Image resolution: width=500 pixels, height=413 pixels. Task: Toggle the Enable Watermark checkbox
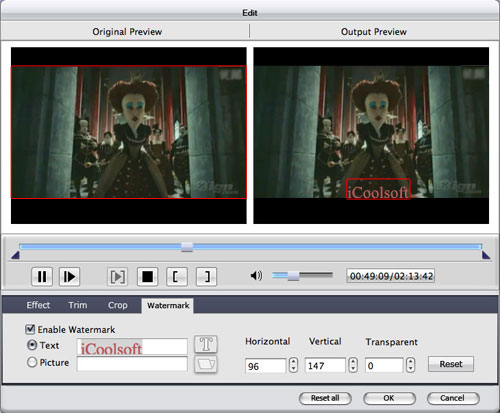point(30,329)
